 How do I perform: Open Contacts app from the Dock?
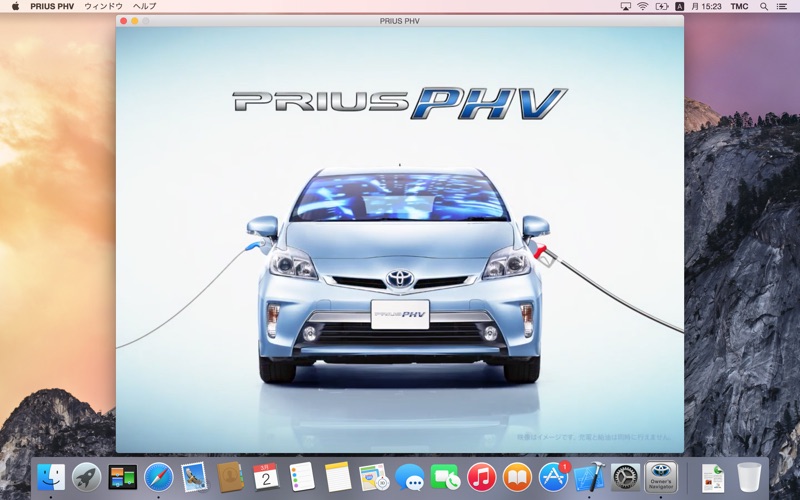pyautogui.click(x=230, y=478)
